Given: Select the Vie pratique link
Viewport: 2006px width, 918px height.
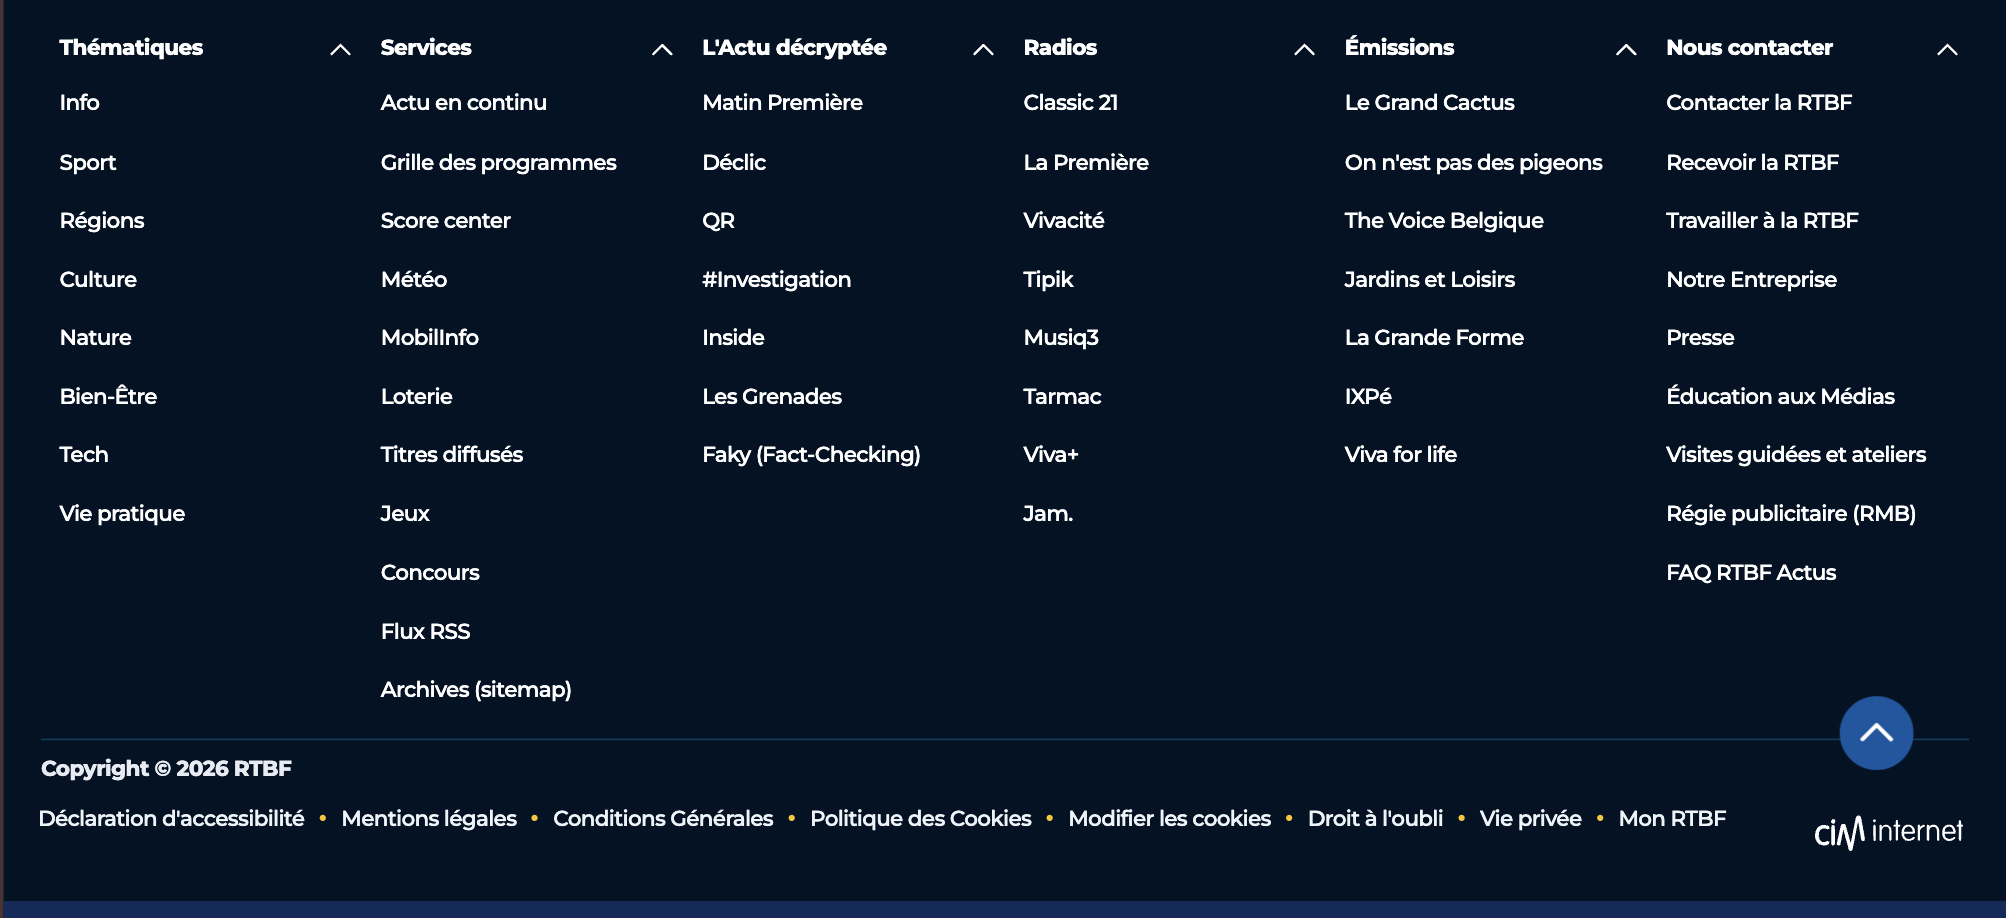Looking at the screenshot, I should pyautogui.click(x=122, y=513).
